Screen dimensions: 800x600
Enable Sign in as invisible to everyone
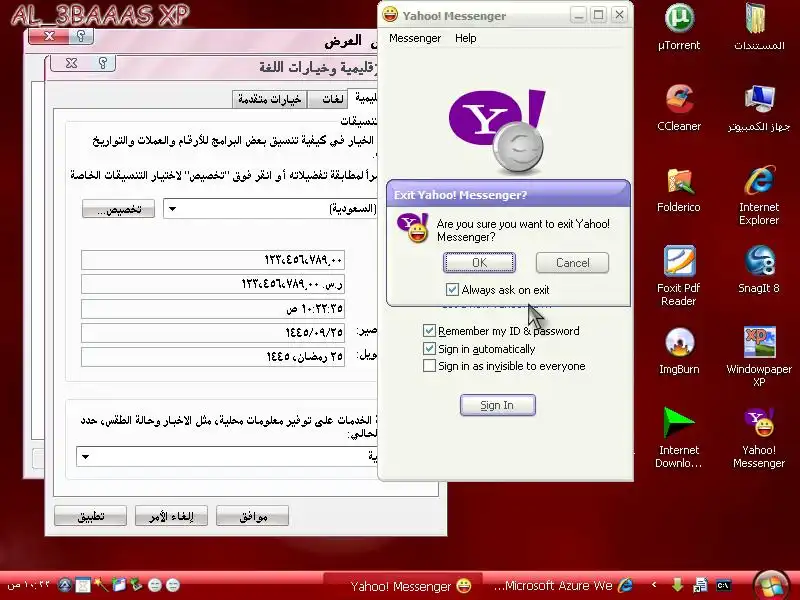[429, 366]
